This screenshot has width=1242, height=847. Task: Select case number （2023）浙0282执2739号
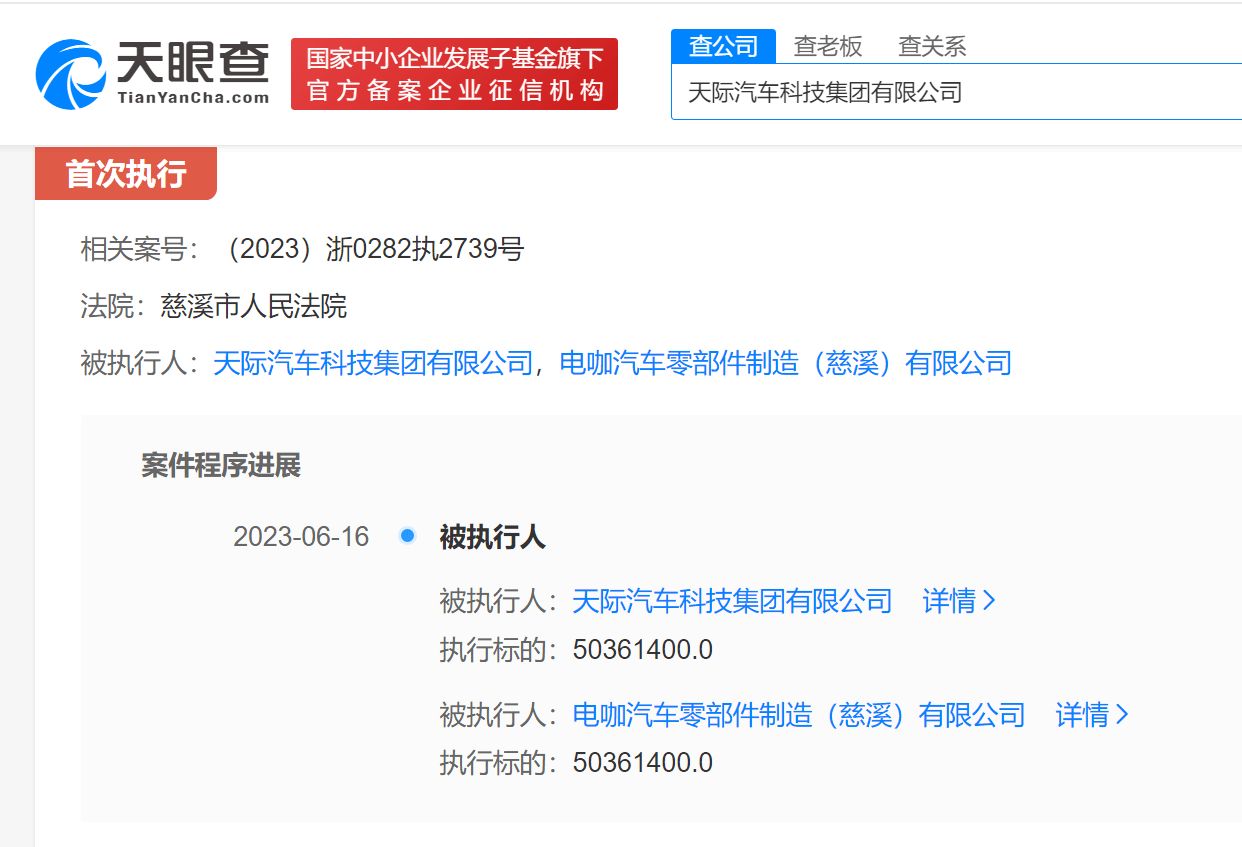tap(370, 249)
